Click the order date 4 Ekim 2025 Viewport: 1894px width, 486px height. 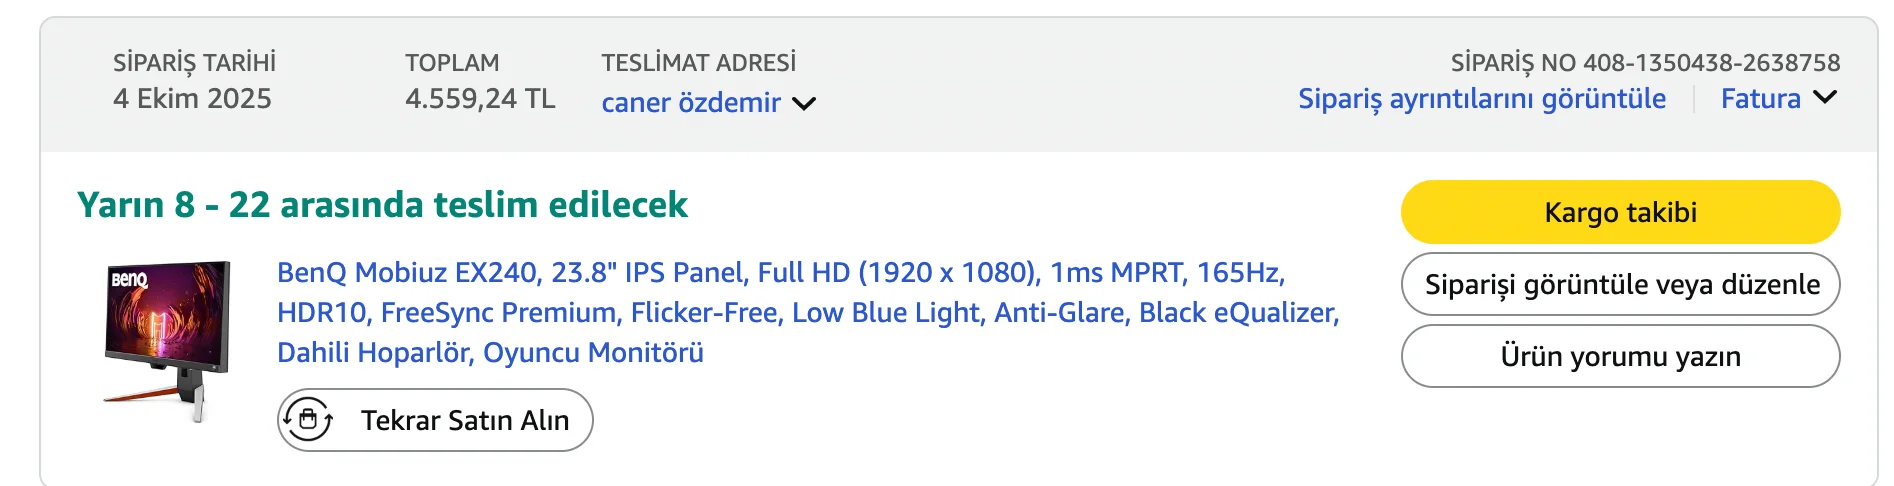pos(192,98)
